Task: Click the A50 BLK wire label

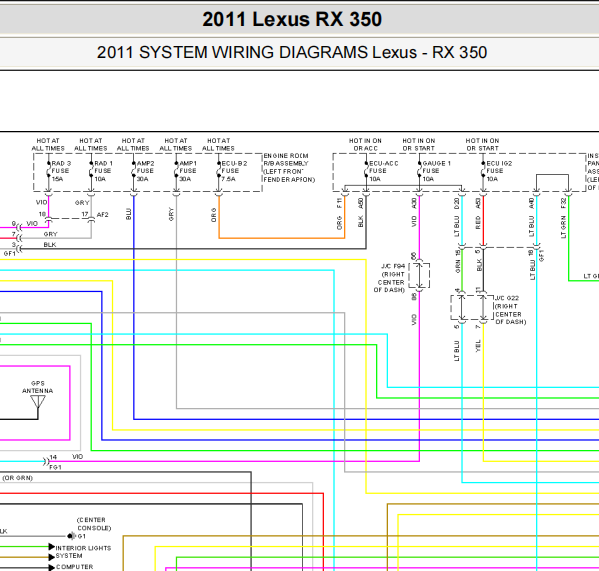Action: point(361,213)
